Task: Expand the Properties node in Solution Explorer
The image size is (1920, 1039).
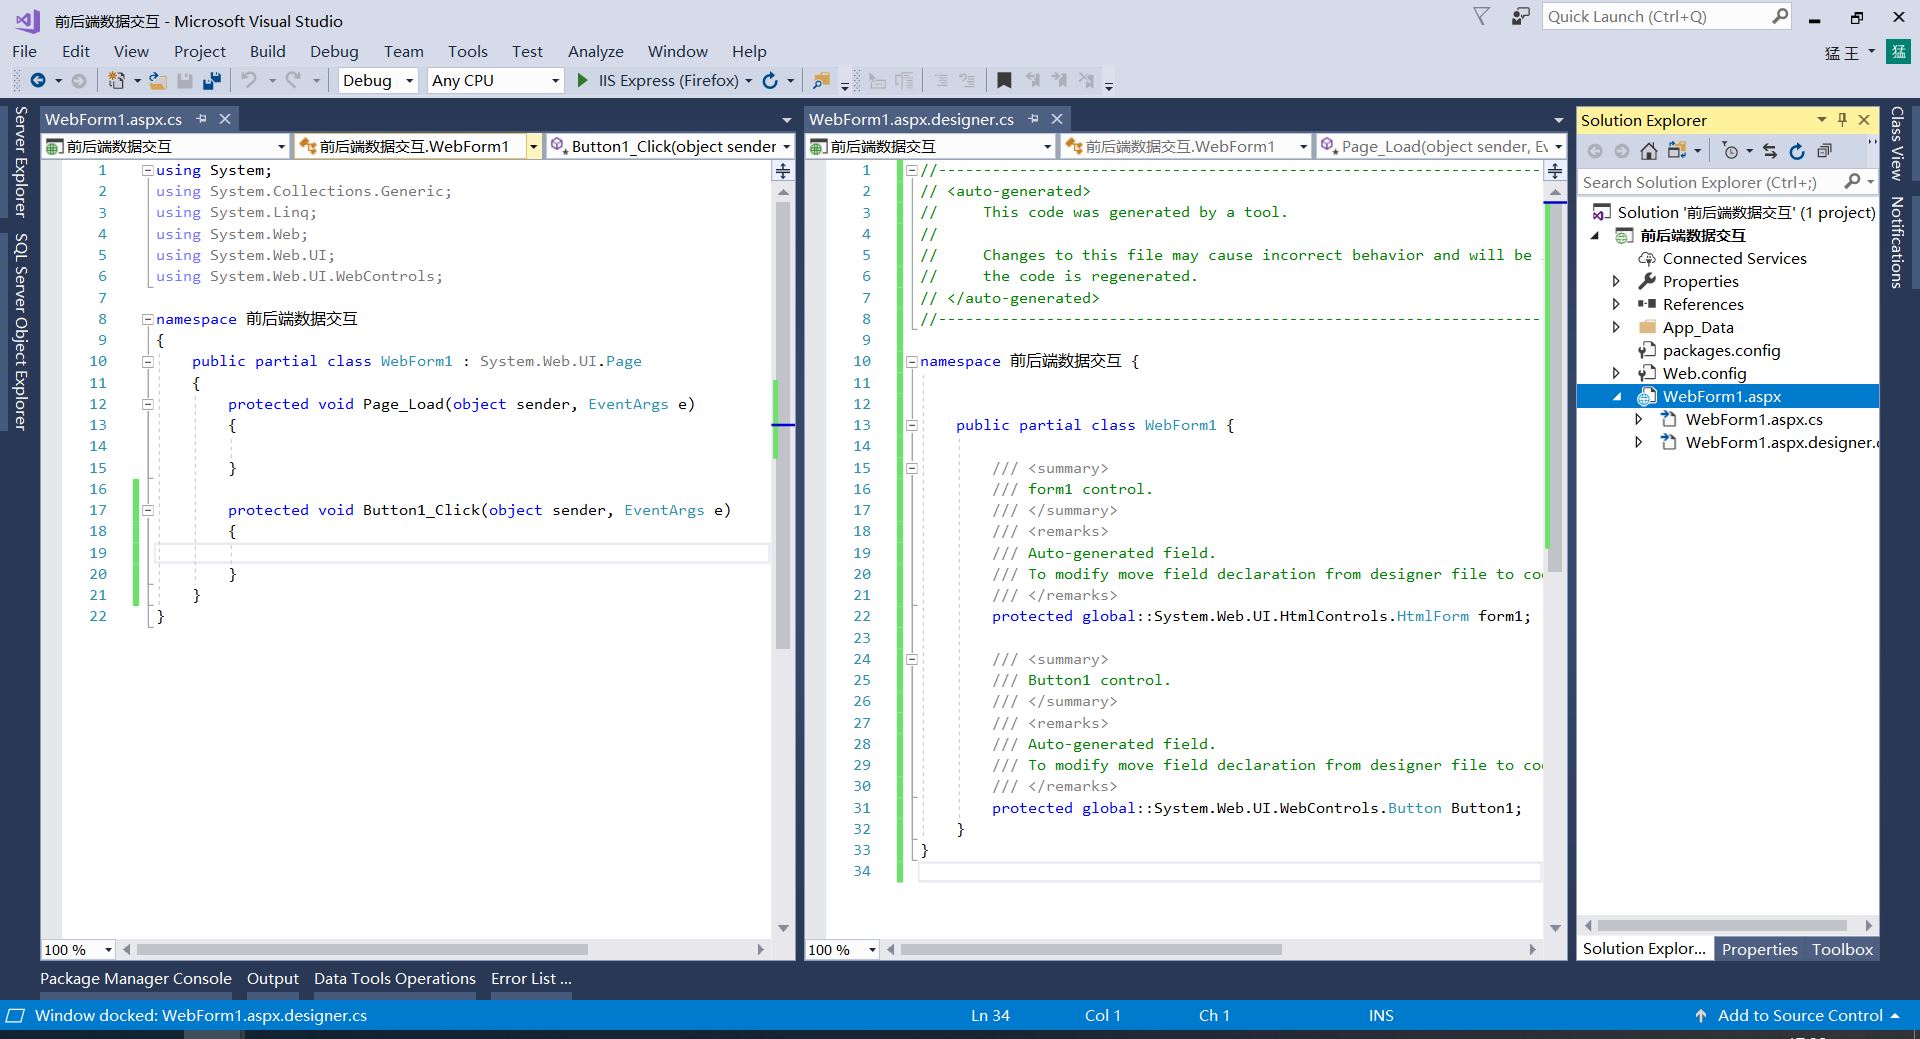Action: coord(1616,281)
